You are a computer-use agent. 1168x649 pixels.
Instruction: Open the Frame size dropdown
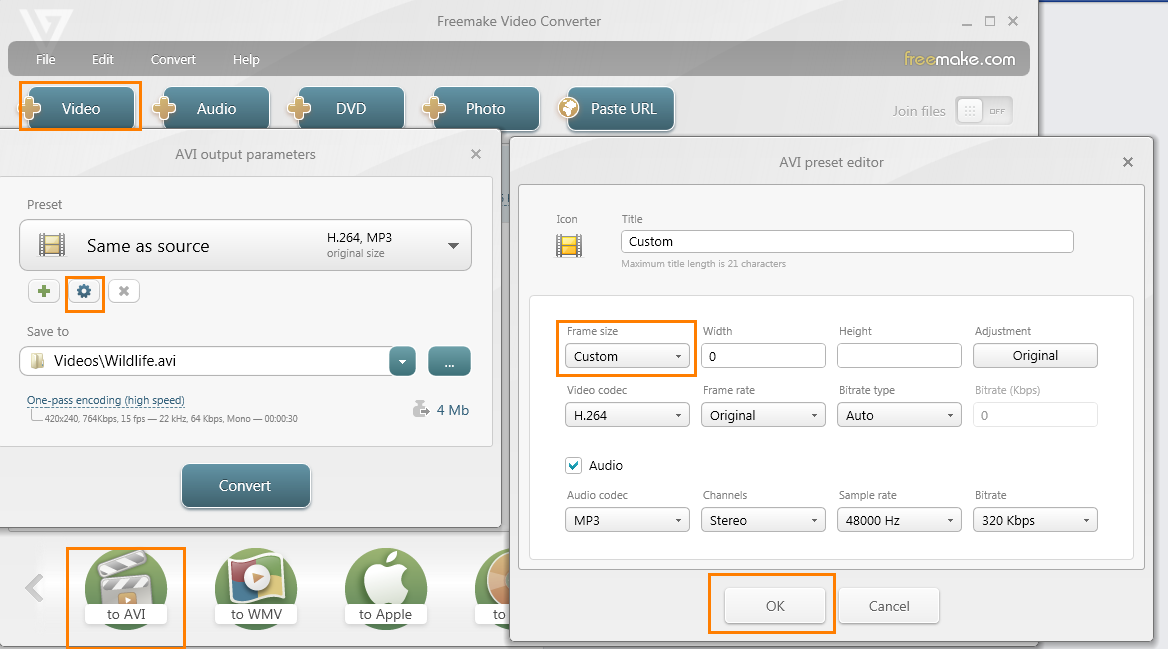[626, 356]
